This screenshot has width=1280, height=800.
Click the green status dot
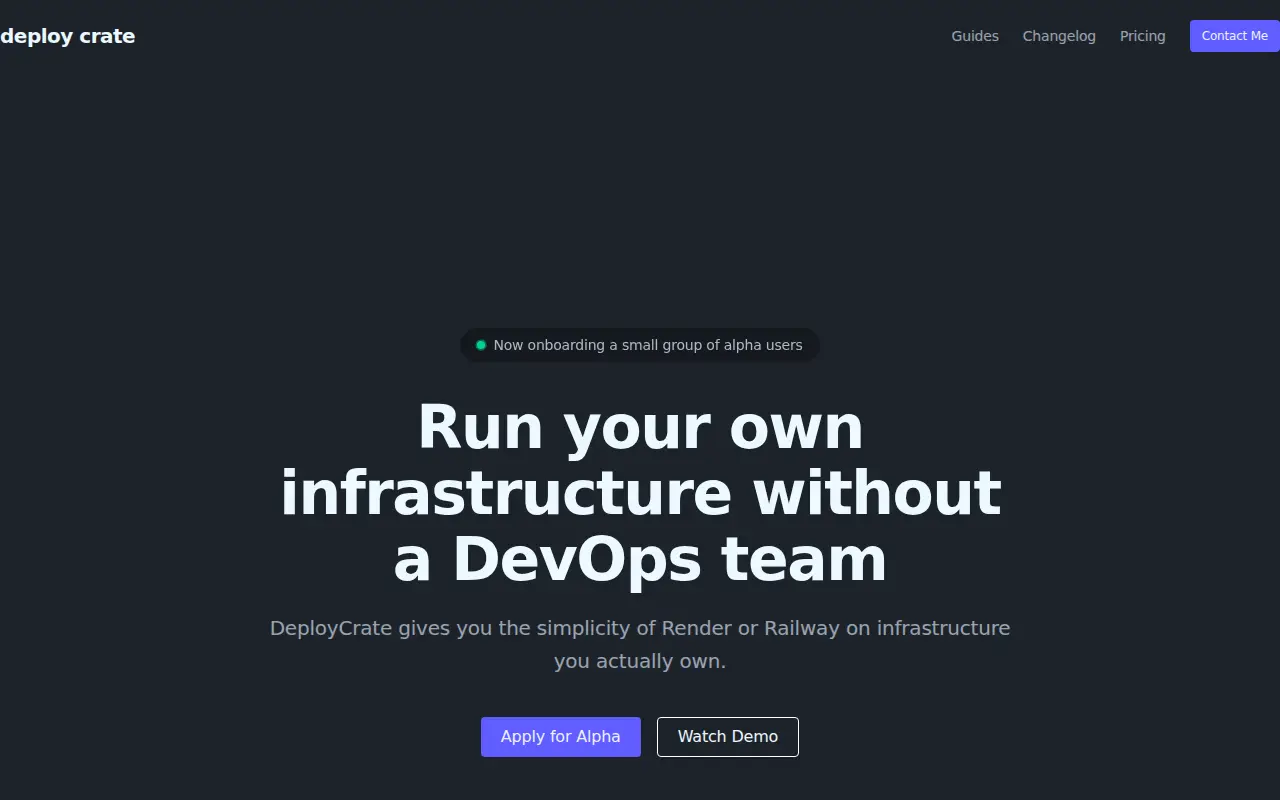[x=481, y=345]
